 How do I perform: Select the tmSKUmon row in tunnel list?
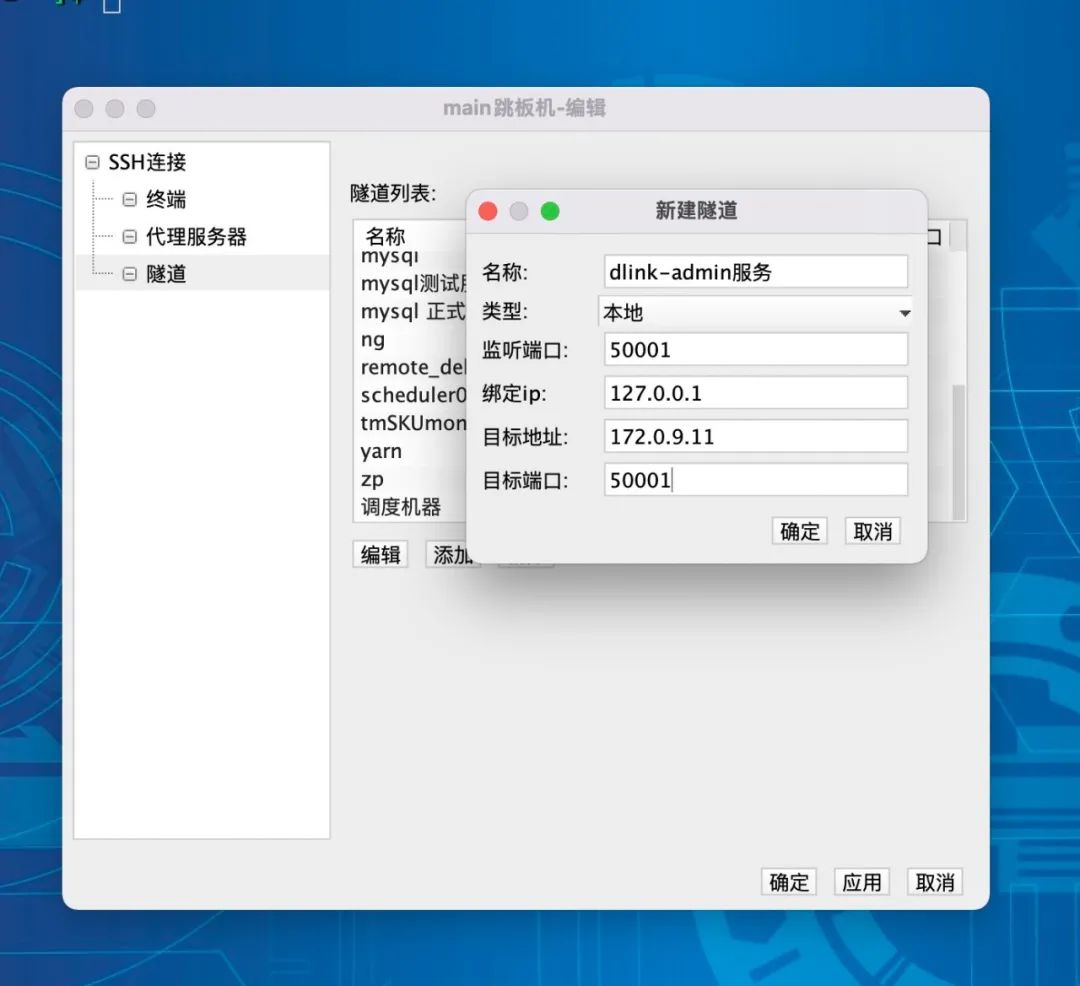pyautogui.click(x=411, y=423)
